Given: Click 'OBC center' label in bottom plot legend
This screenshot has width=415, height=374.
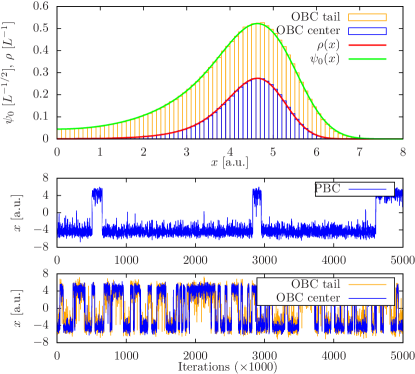Looking at the screenshot, I should tap(308, 298).
